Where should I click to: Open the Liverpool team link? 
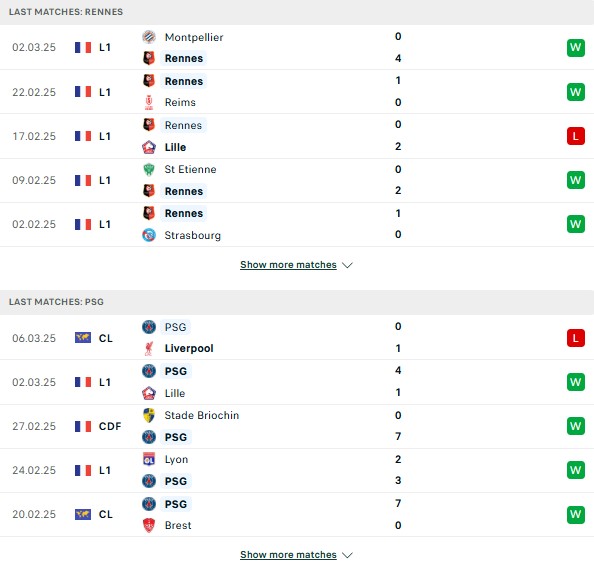pos(189,348)
